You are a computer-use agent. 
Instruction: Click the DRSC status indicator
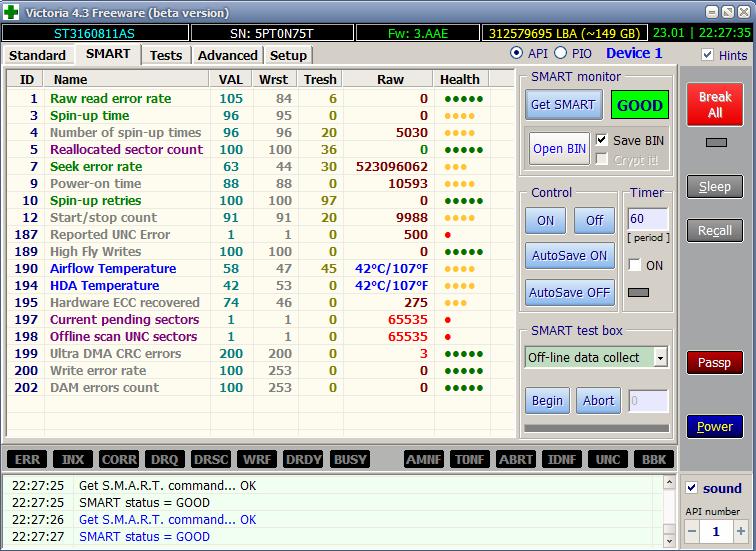tap(211, 459)
